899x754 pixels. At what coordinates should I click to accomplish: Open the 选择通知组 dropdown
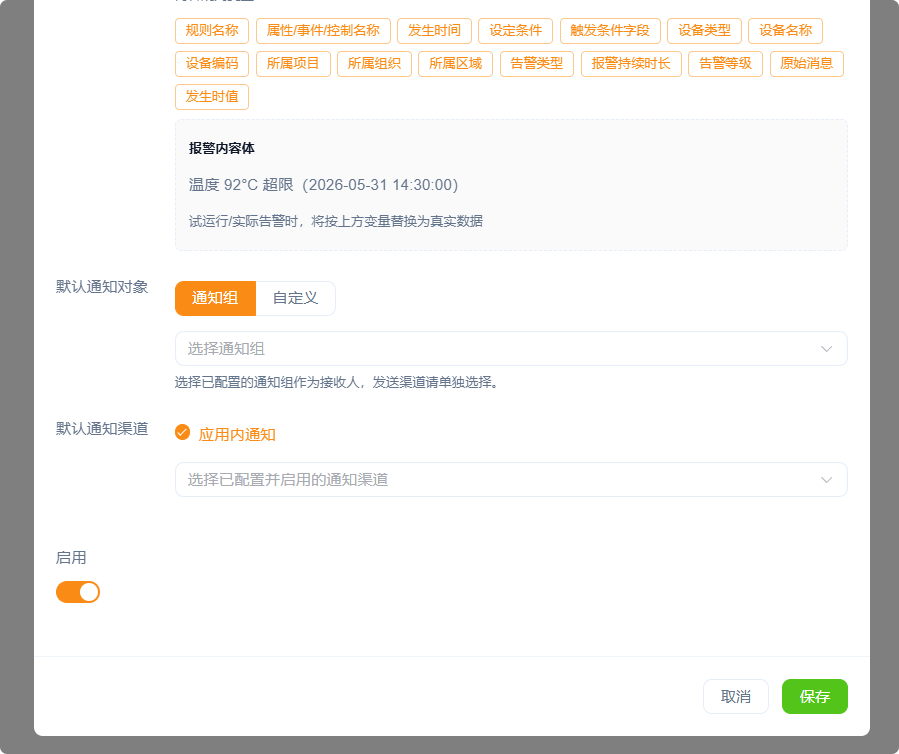click(x=511, y=349)
